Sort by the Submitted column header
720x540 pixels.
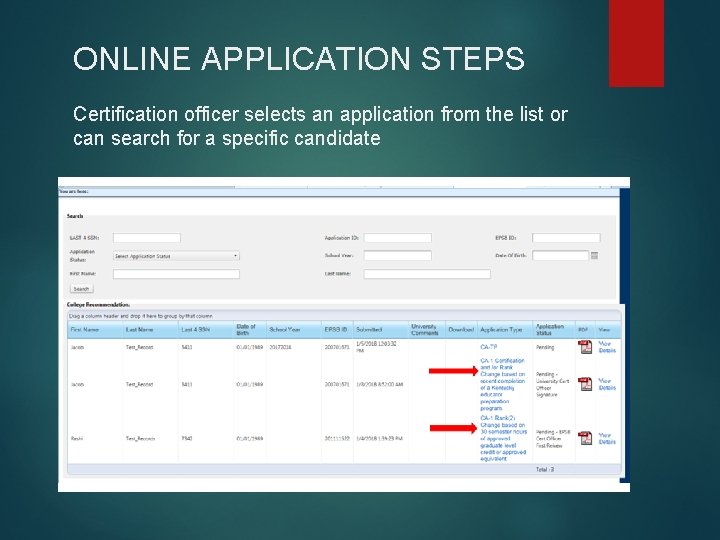[x=381, y=330]
